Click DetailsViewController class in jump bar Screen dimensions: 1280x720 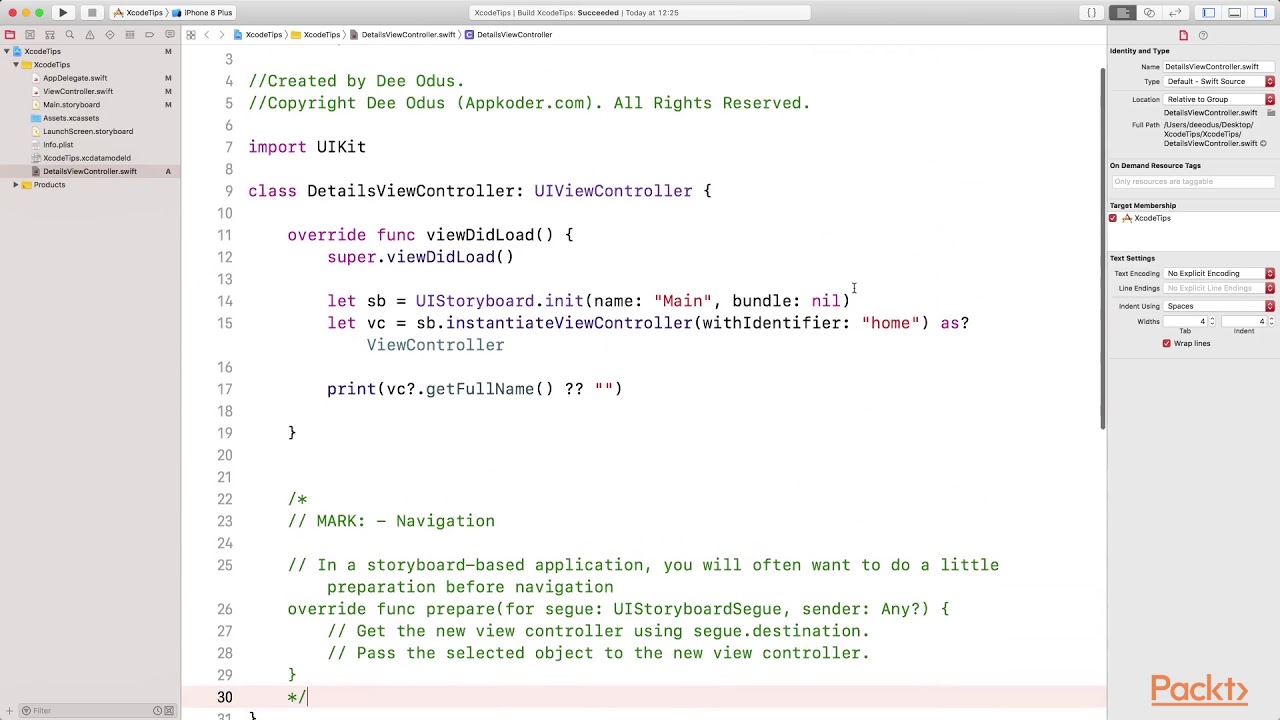tap(509, 35)
